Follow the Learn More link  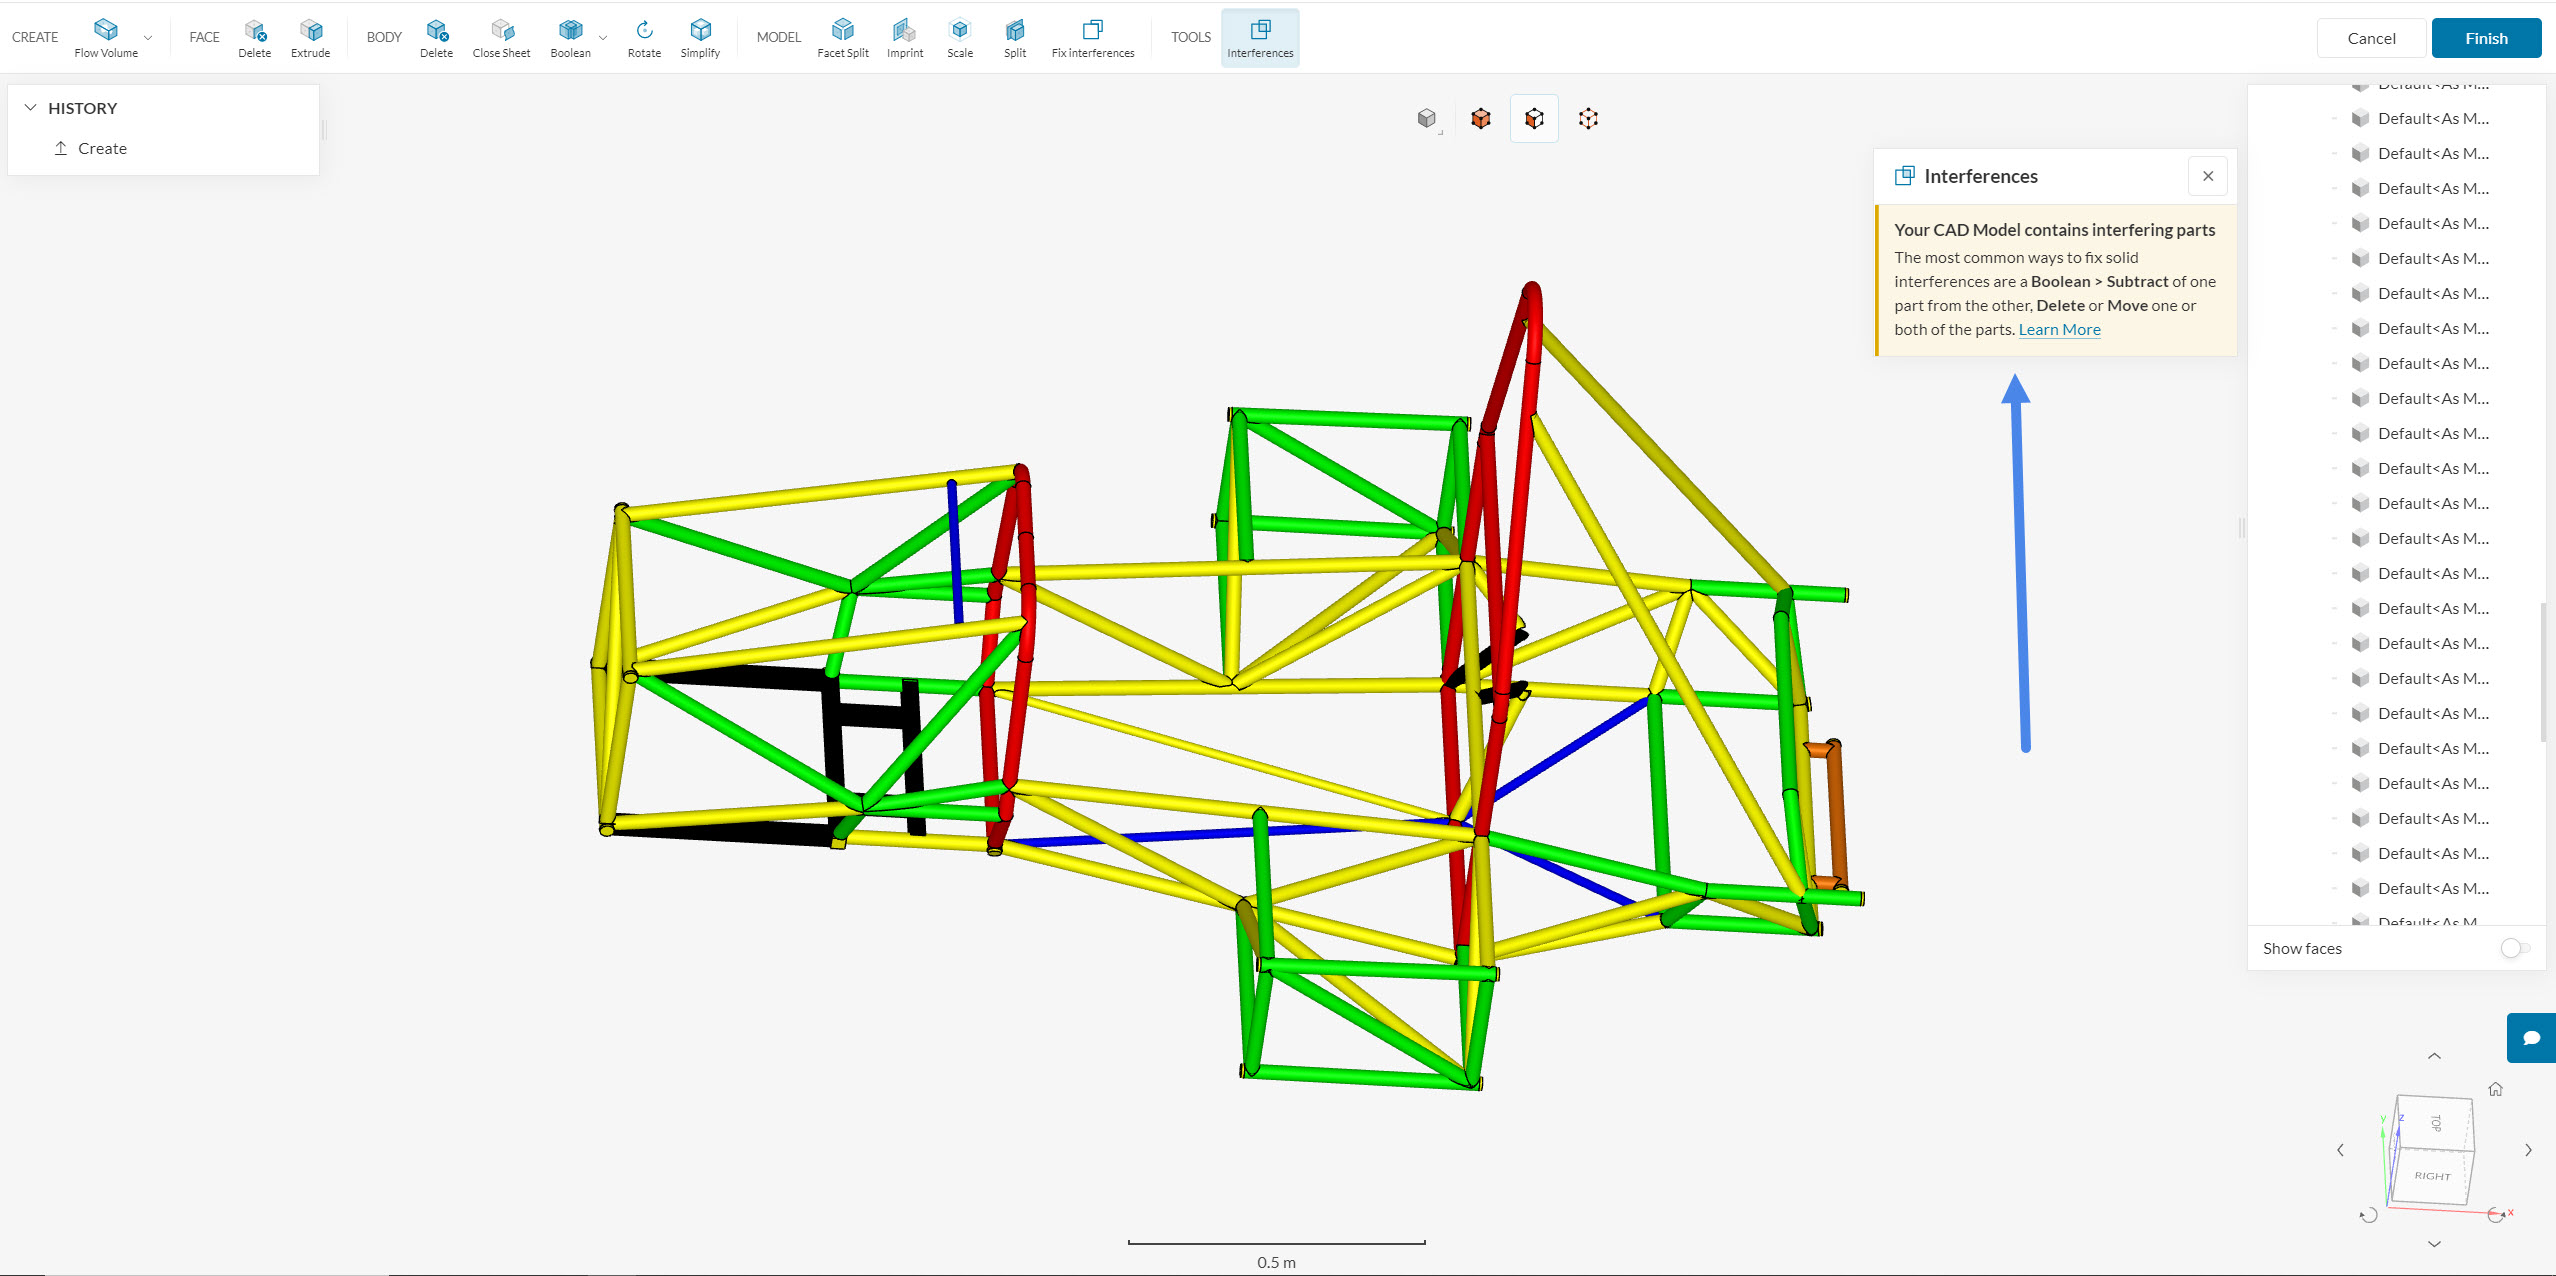coord(2059,330)
